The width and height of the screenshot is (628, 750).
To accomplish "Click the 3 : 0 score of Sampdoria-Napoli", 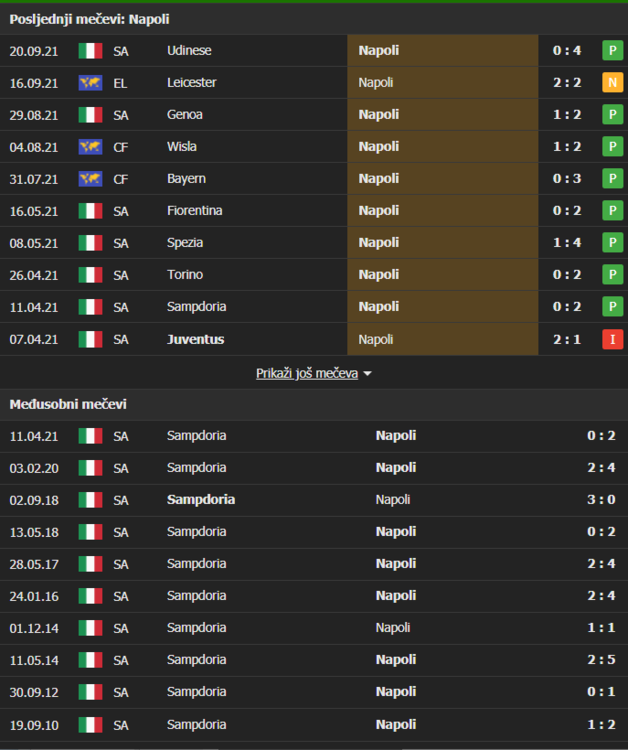I will pos(601,500).
